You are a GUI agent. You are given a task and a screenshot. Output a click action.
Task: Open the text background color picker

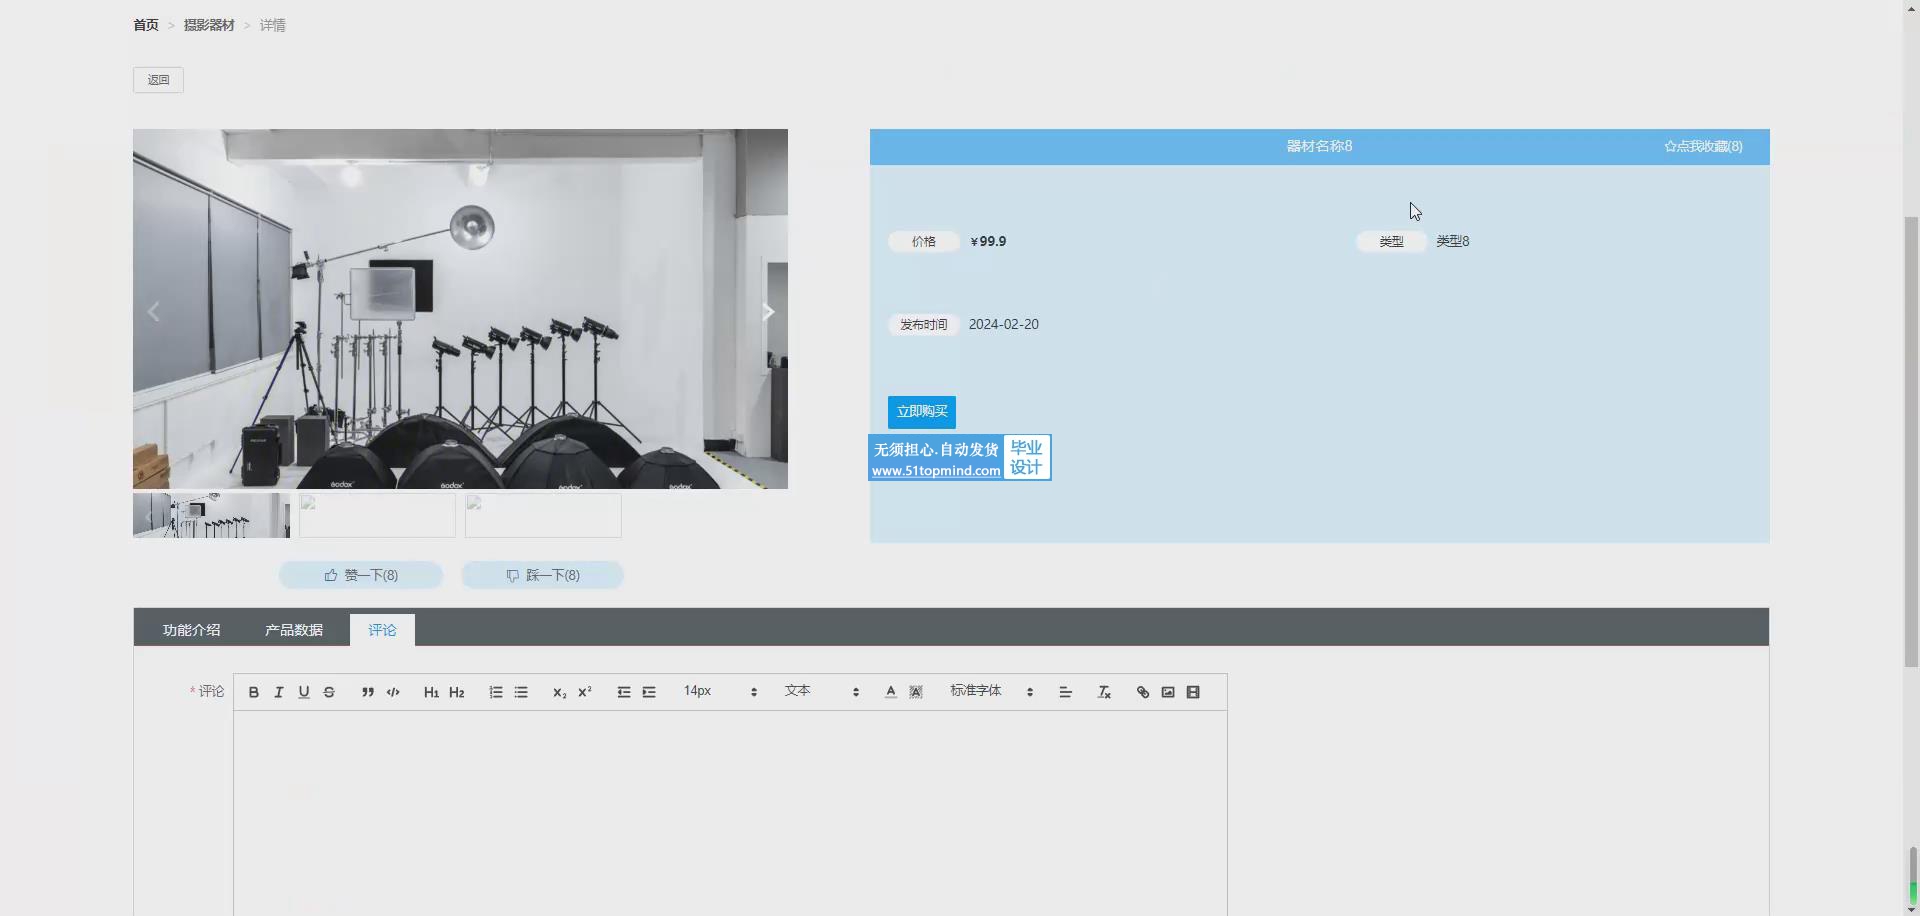[x=916, y=692]
